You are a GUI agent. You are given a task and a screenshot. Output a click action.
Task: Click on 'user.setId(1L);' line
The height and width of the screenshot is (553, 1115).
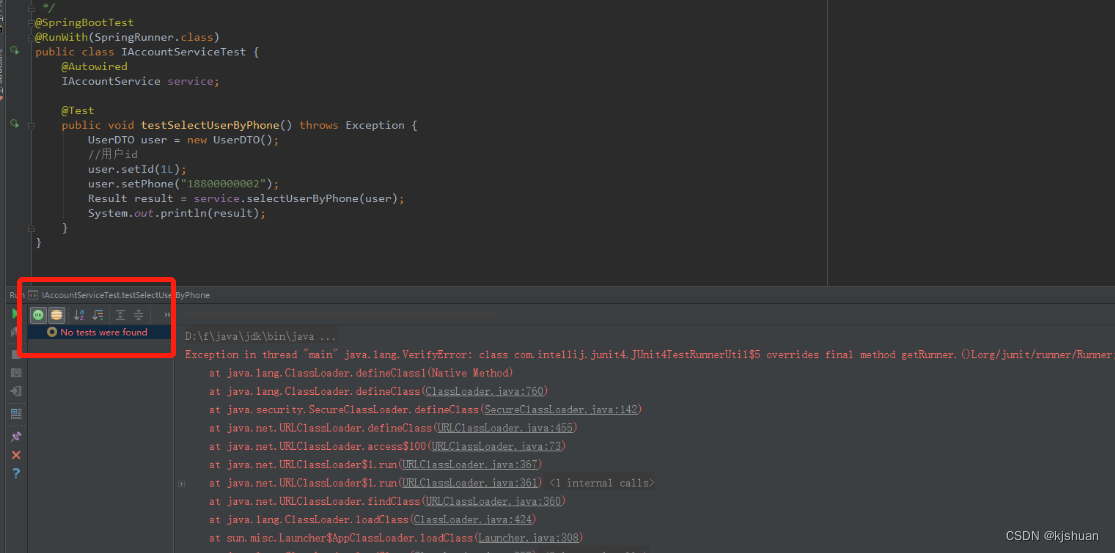coord(137,169)
